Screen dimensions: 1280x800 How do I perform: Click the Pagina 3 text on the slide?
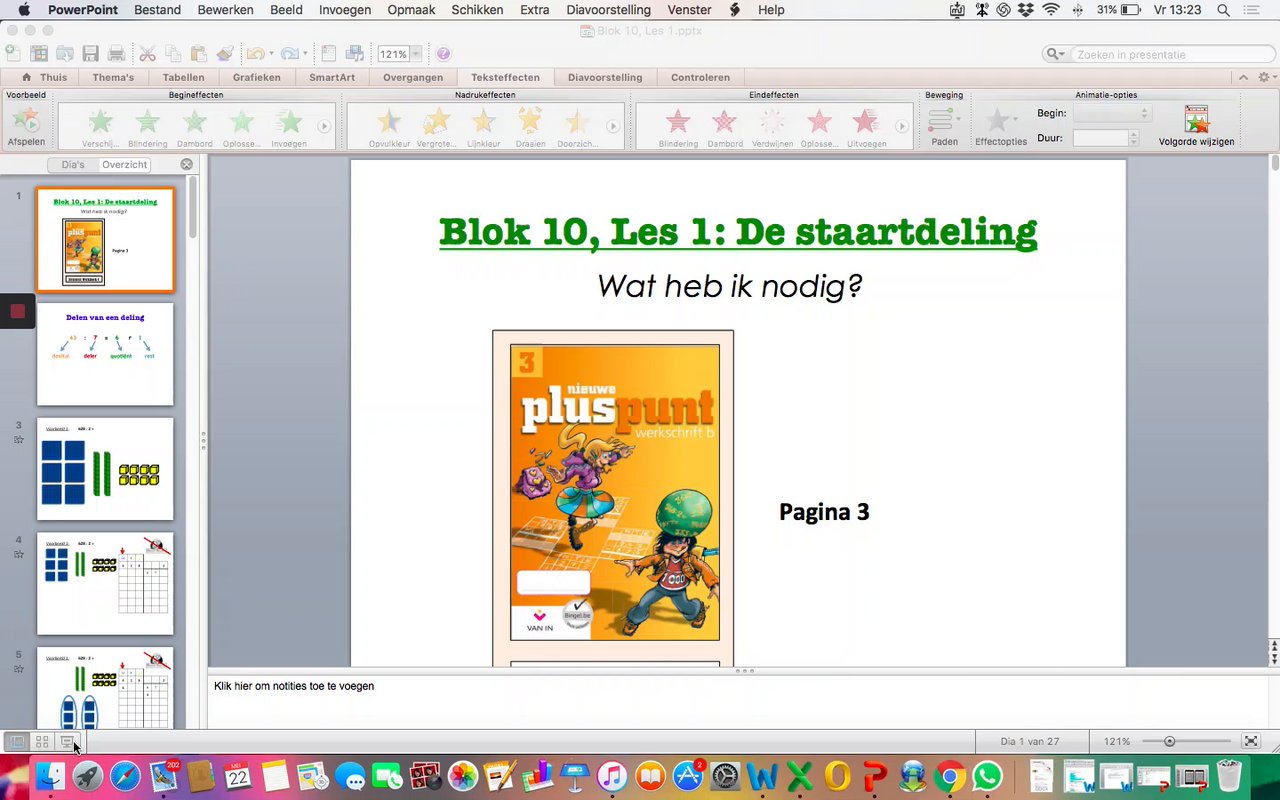[x=824, y=512]
